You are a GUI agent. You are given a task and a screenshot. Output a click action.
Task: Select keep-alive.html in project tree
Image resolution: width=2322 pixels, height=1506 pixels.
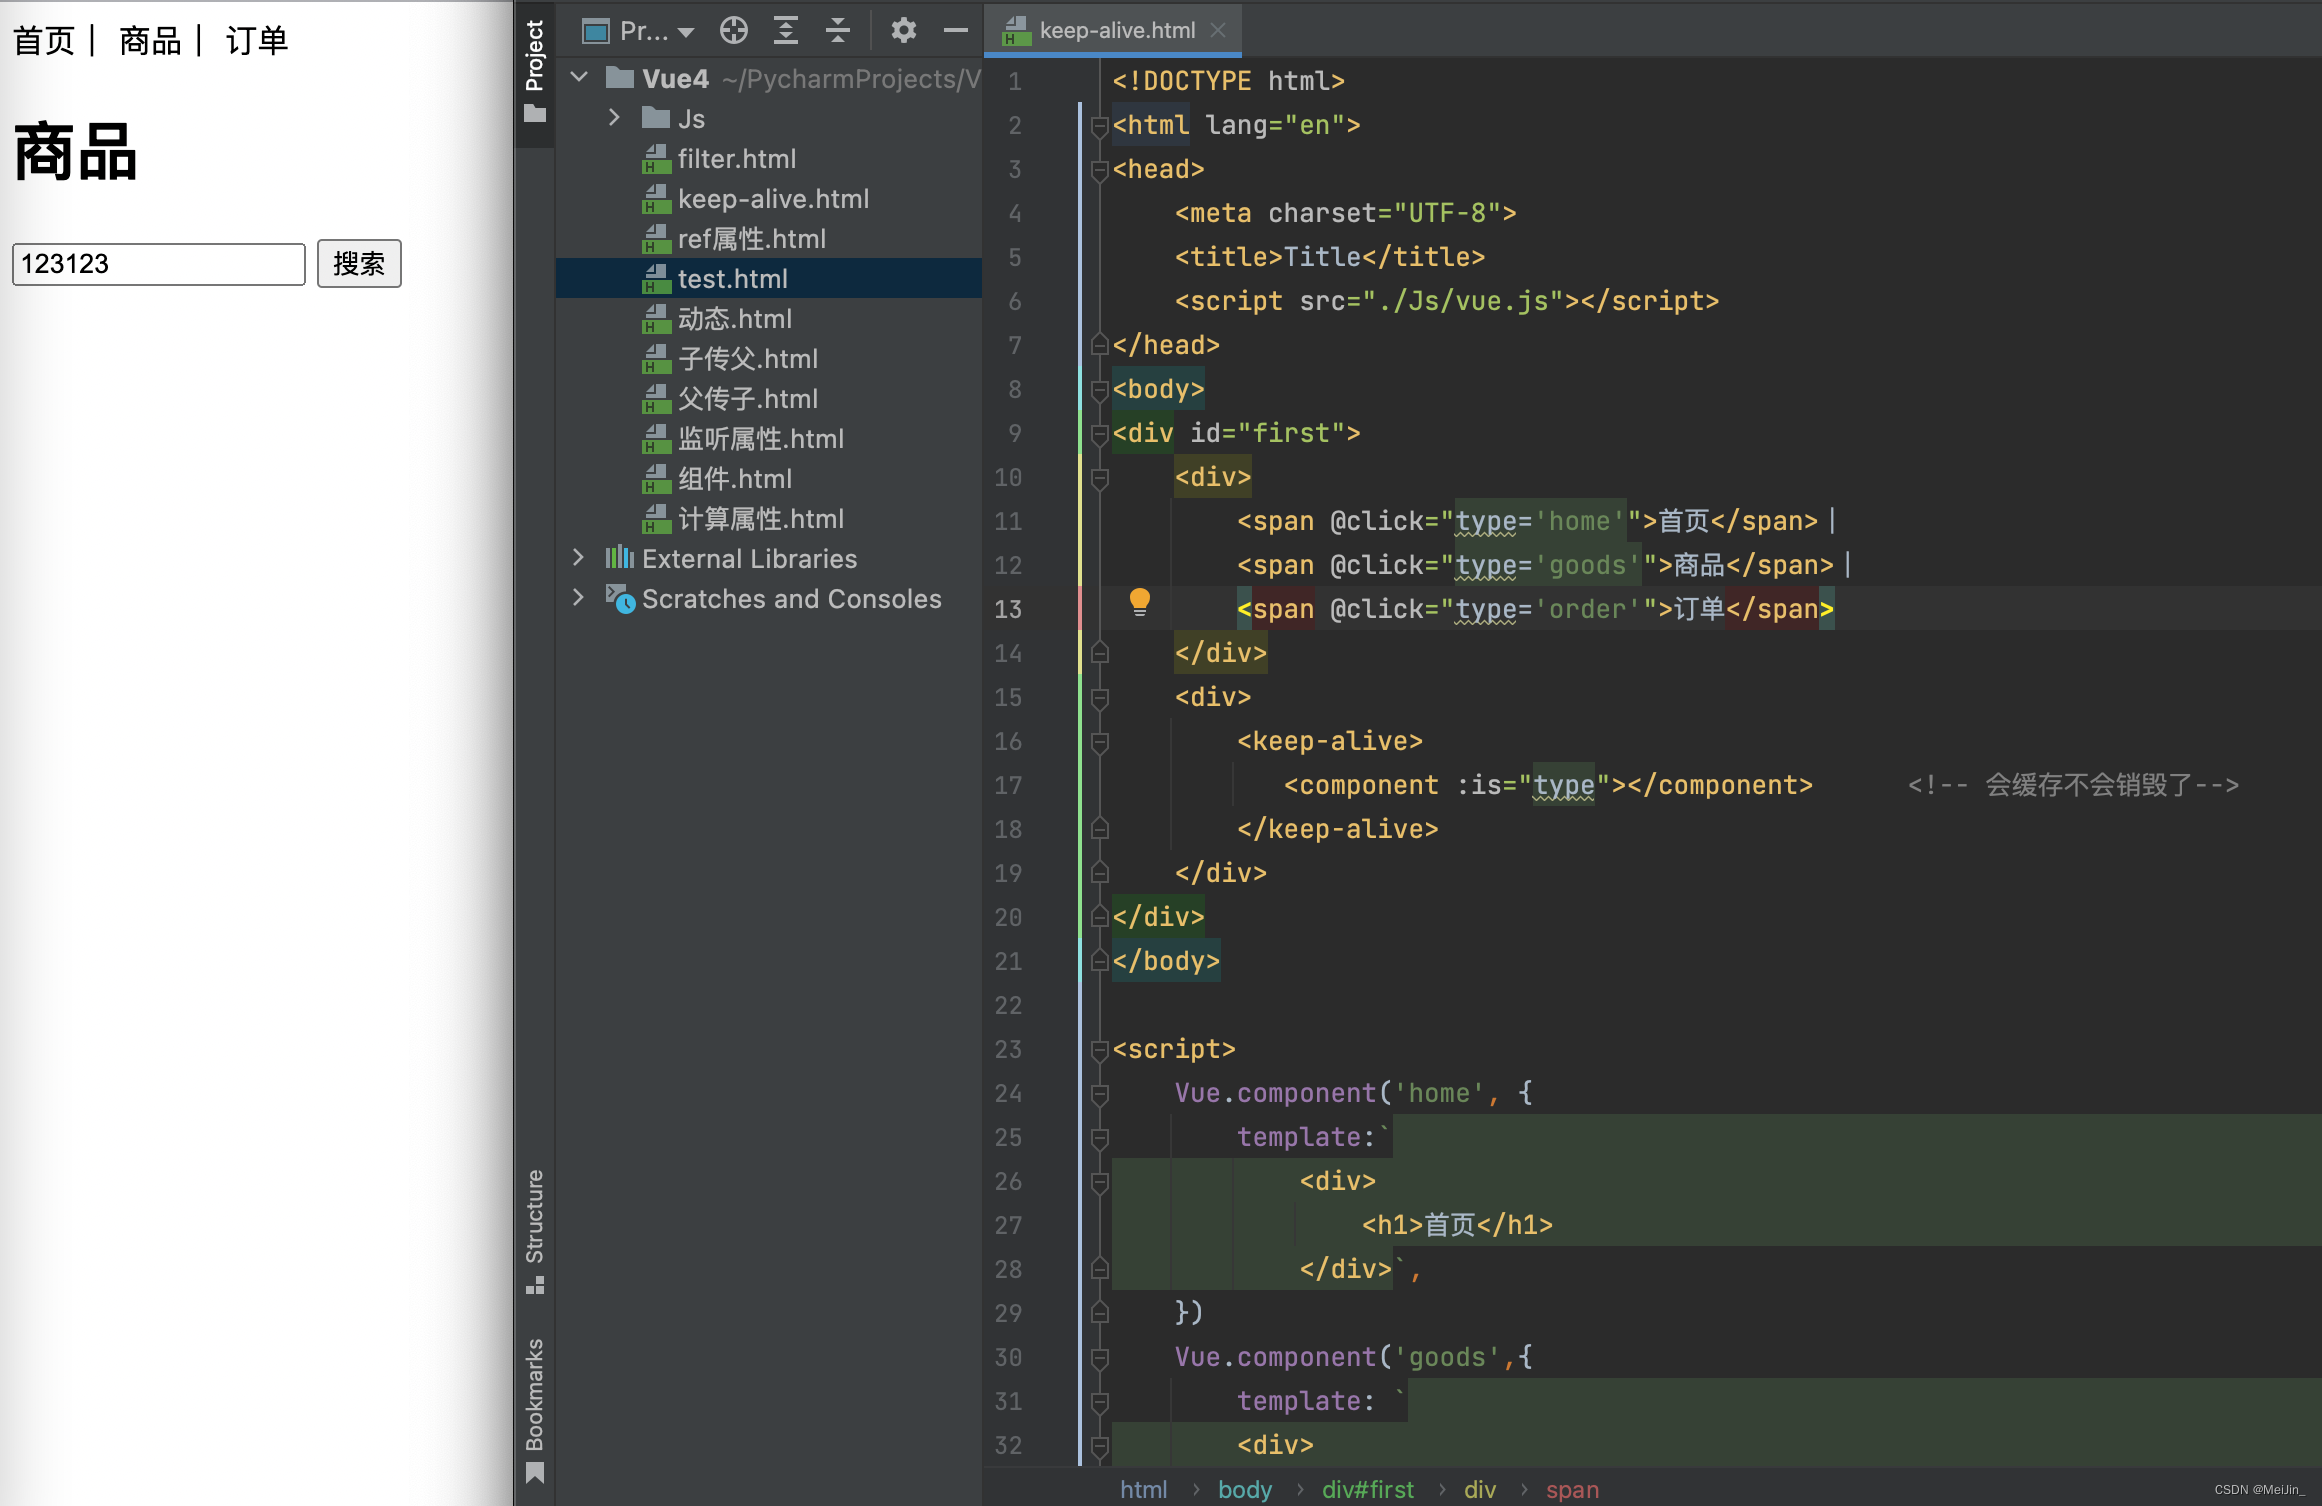click(x=773, y=199)
